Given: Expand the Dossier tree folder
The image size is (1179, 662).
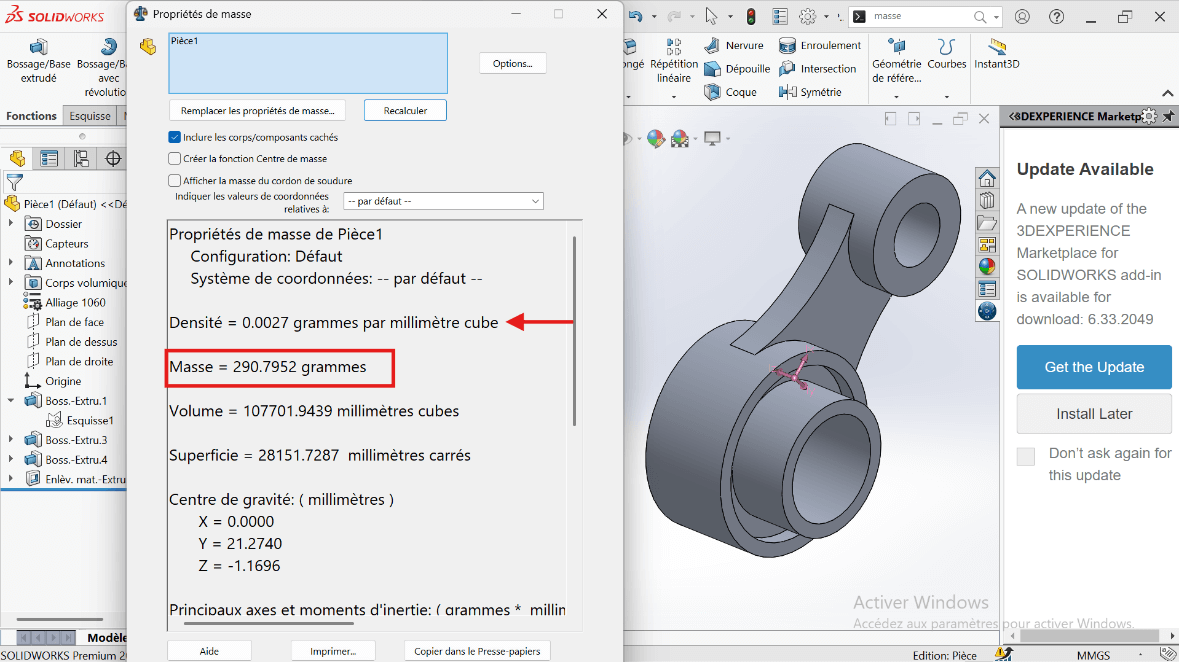Looking at the screenshot, I should [11, 224].
